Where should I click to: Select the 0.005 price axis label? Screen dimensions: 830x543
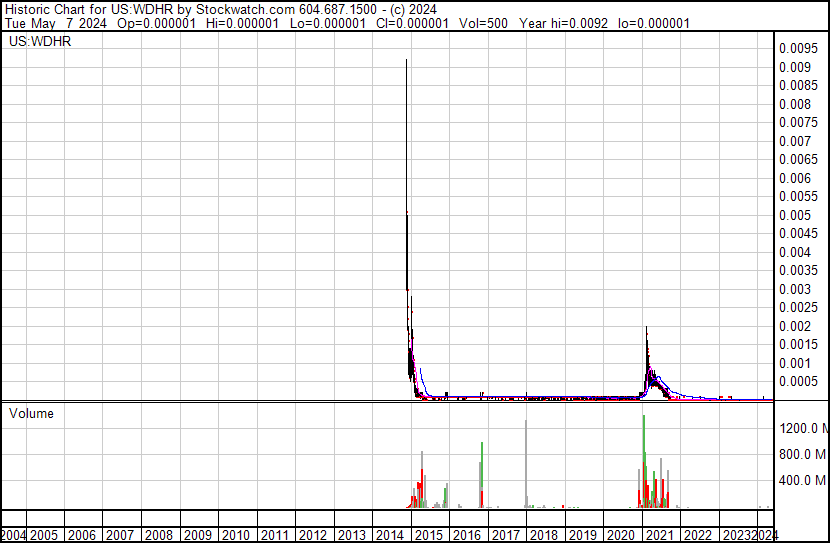pos(795,215)
